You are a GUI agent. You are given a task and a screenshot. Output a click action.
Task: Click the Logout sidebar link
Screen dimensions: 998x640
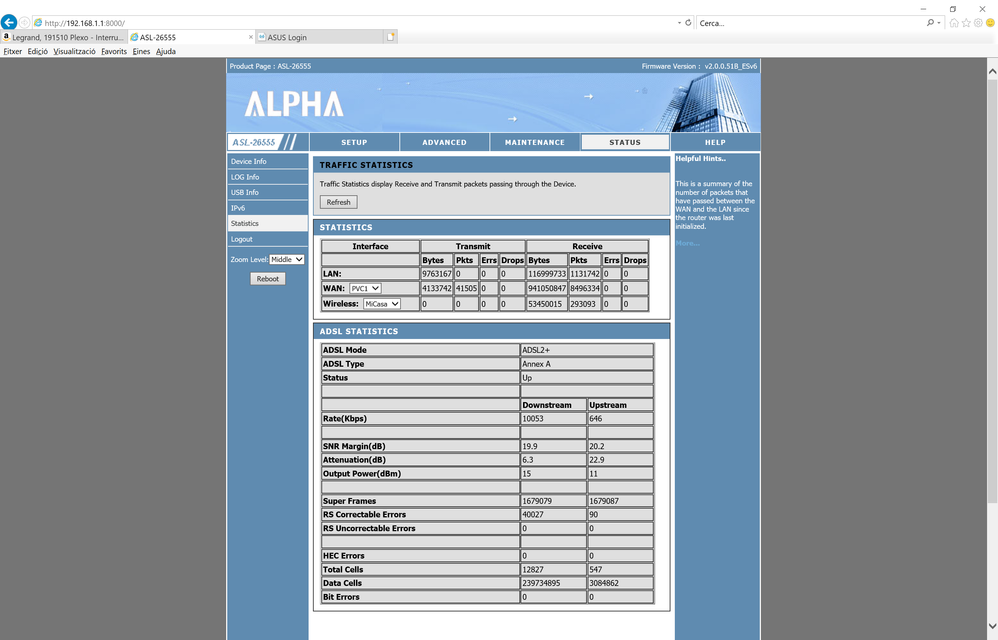click(242, 239)
